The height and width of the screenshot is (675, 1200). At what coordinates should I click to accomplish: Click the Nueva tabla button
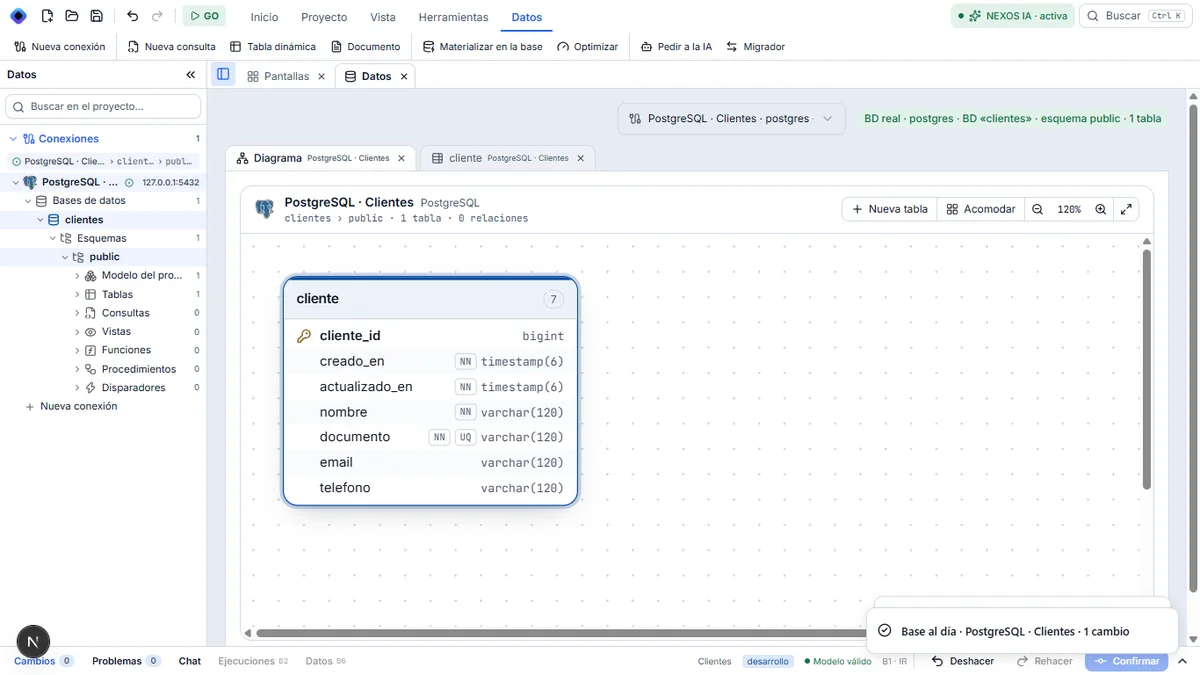point(890,209)
